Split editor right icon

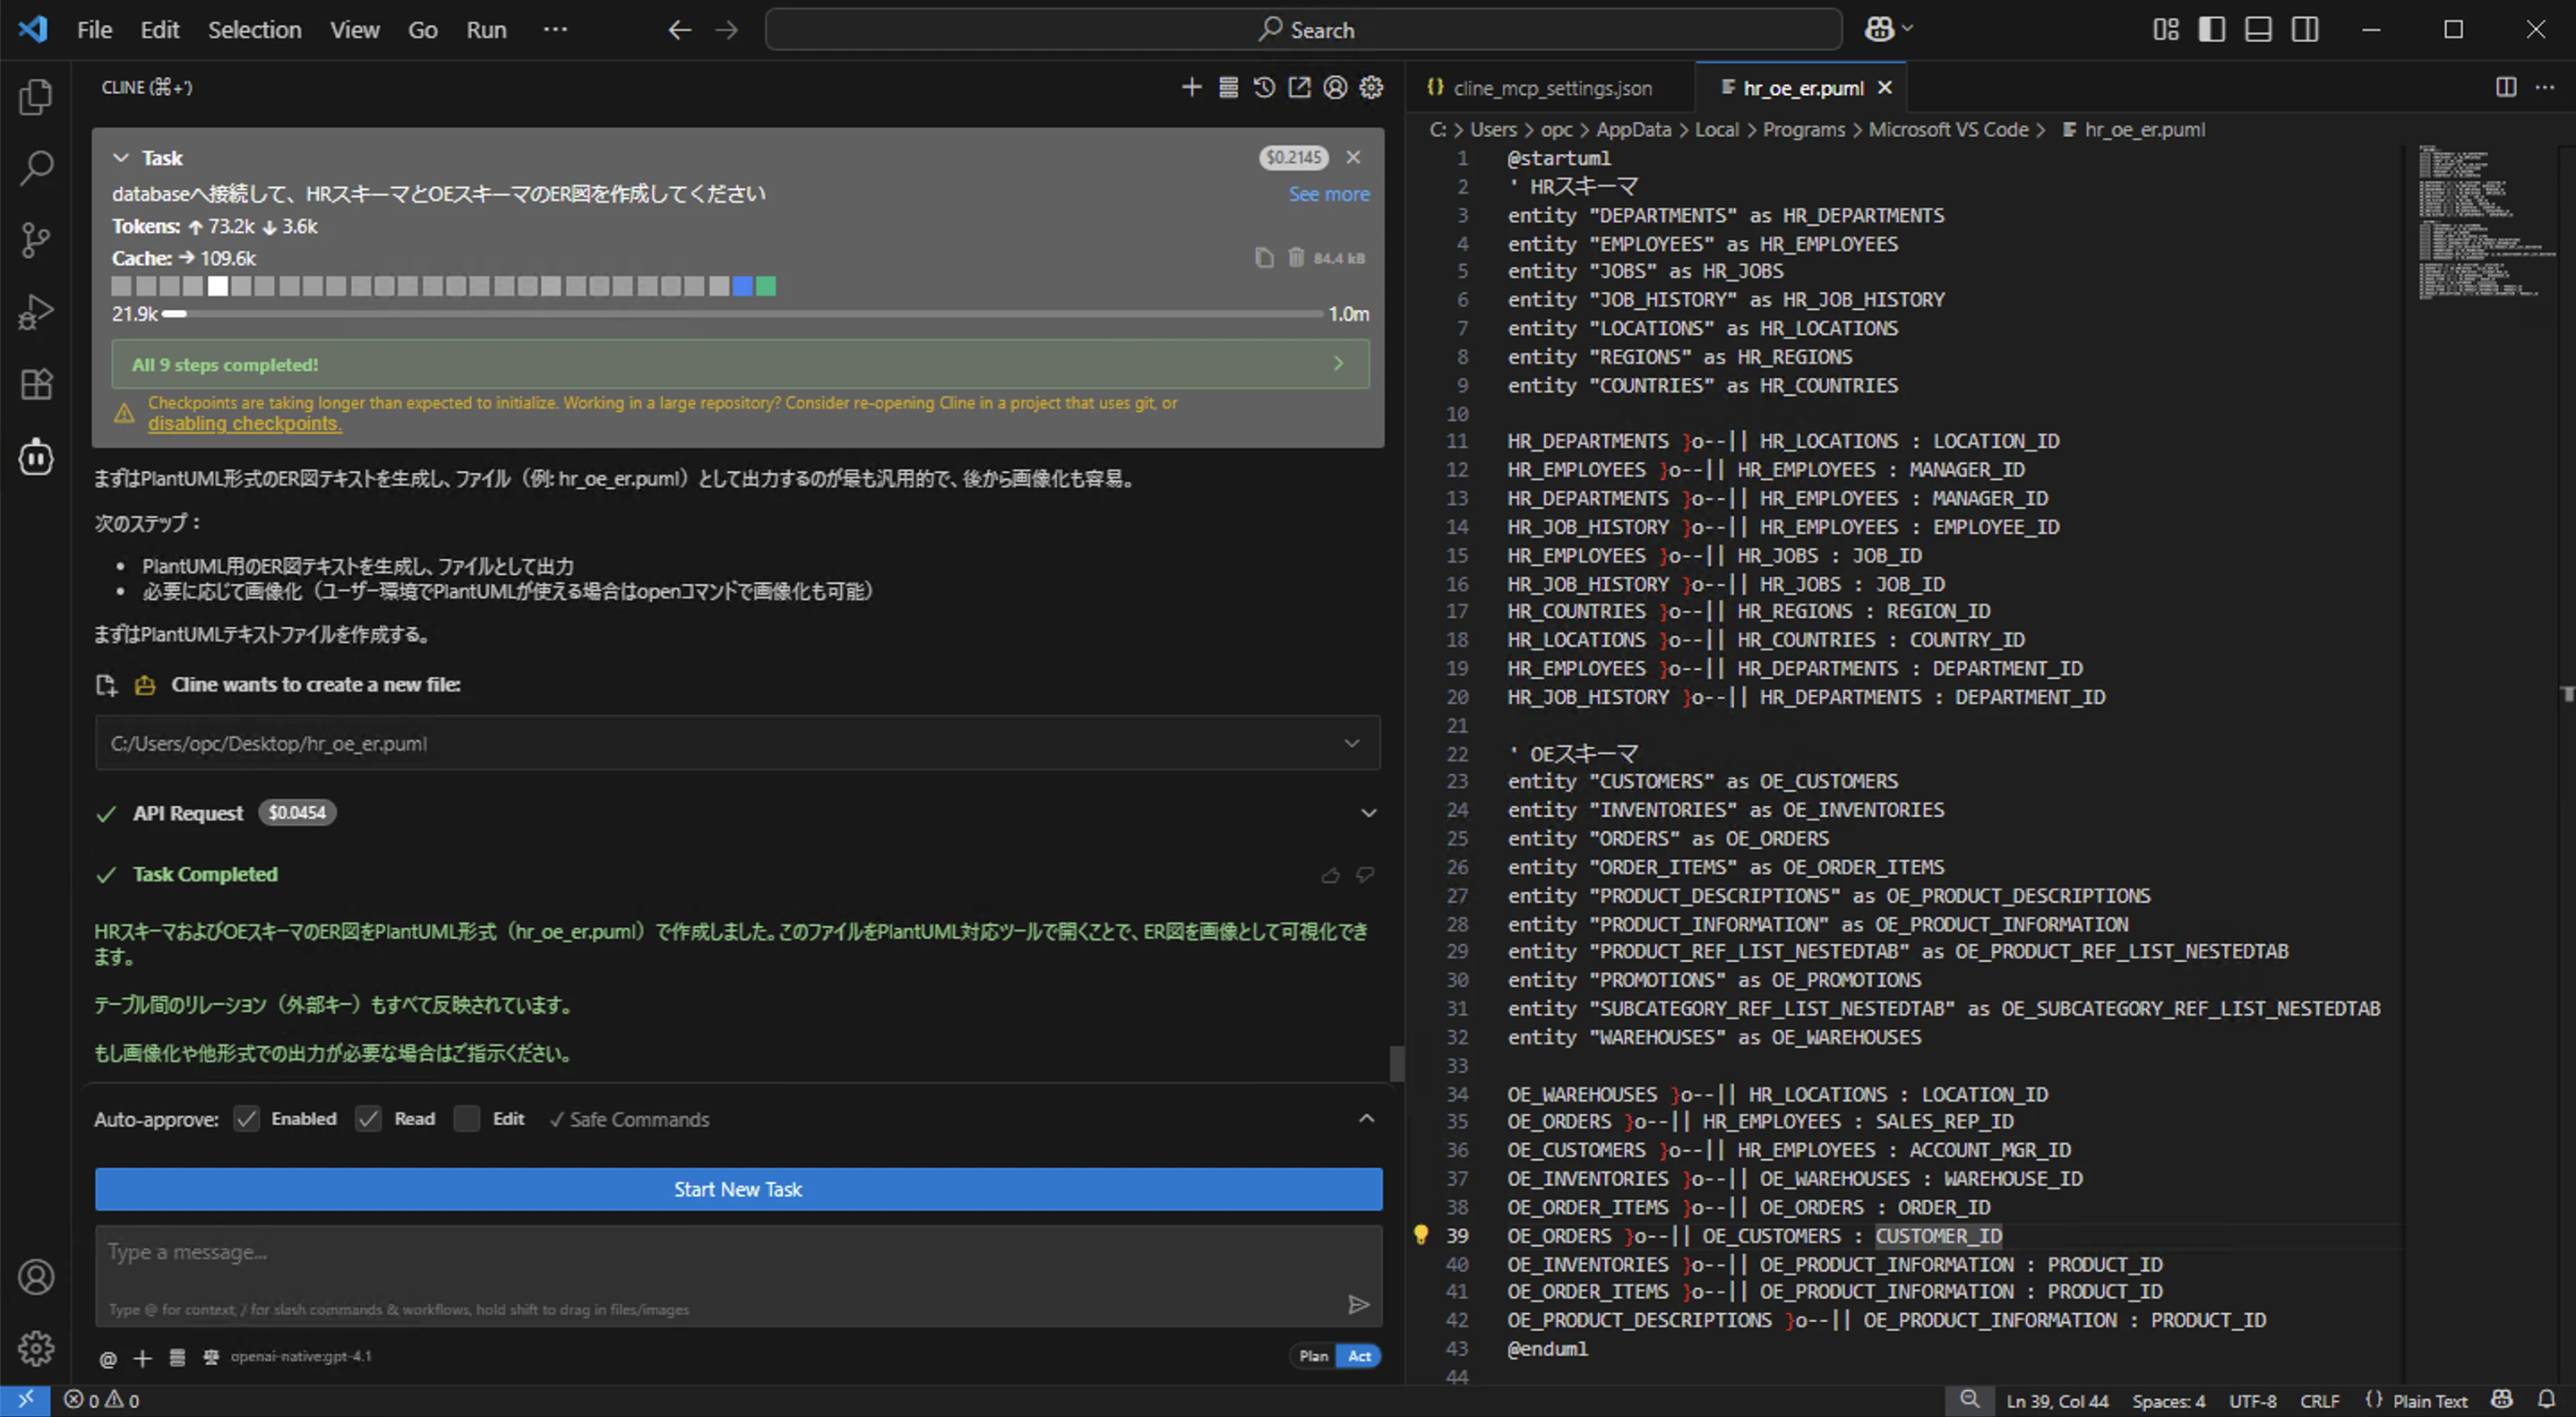2506,88
